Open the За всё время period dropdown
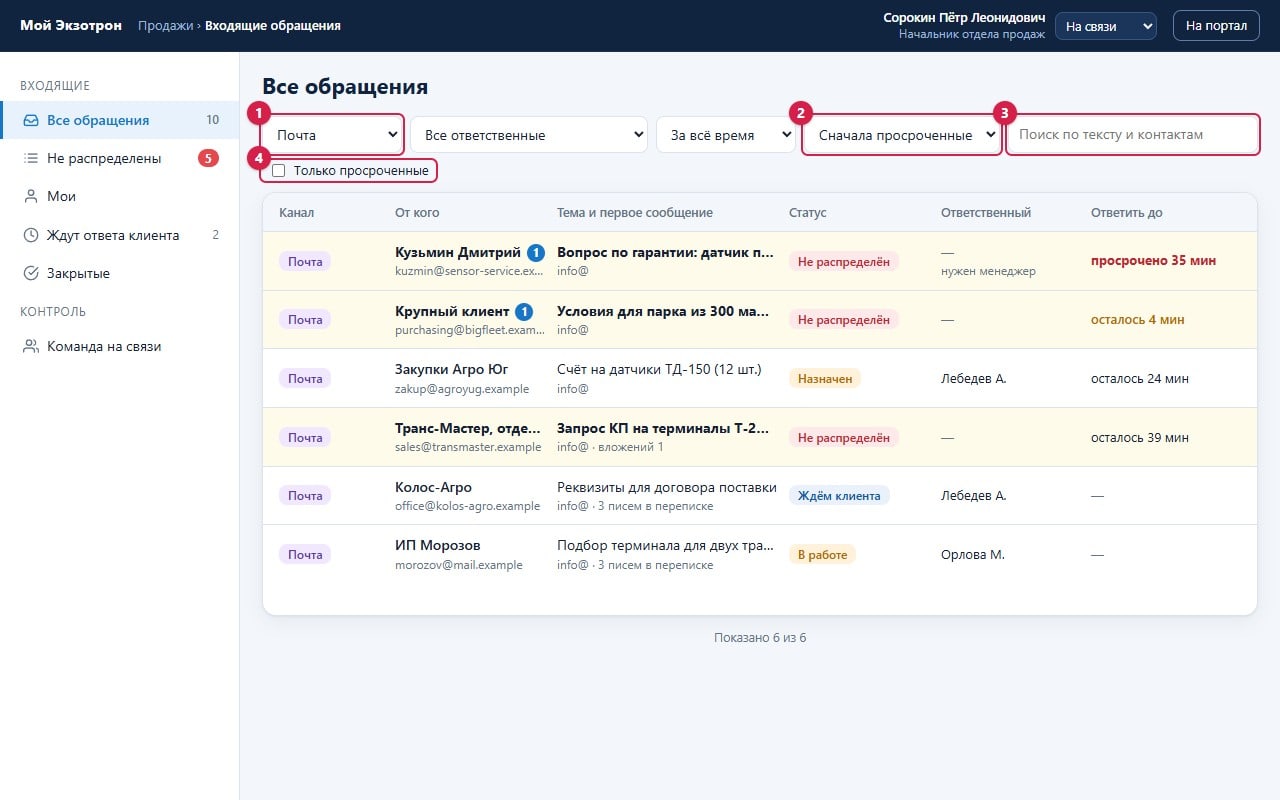This screenshot has height=800, width=1280. pos(726,134)
